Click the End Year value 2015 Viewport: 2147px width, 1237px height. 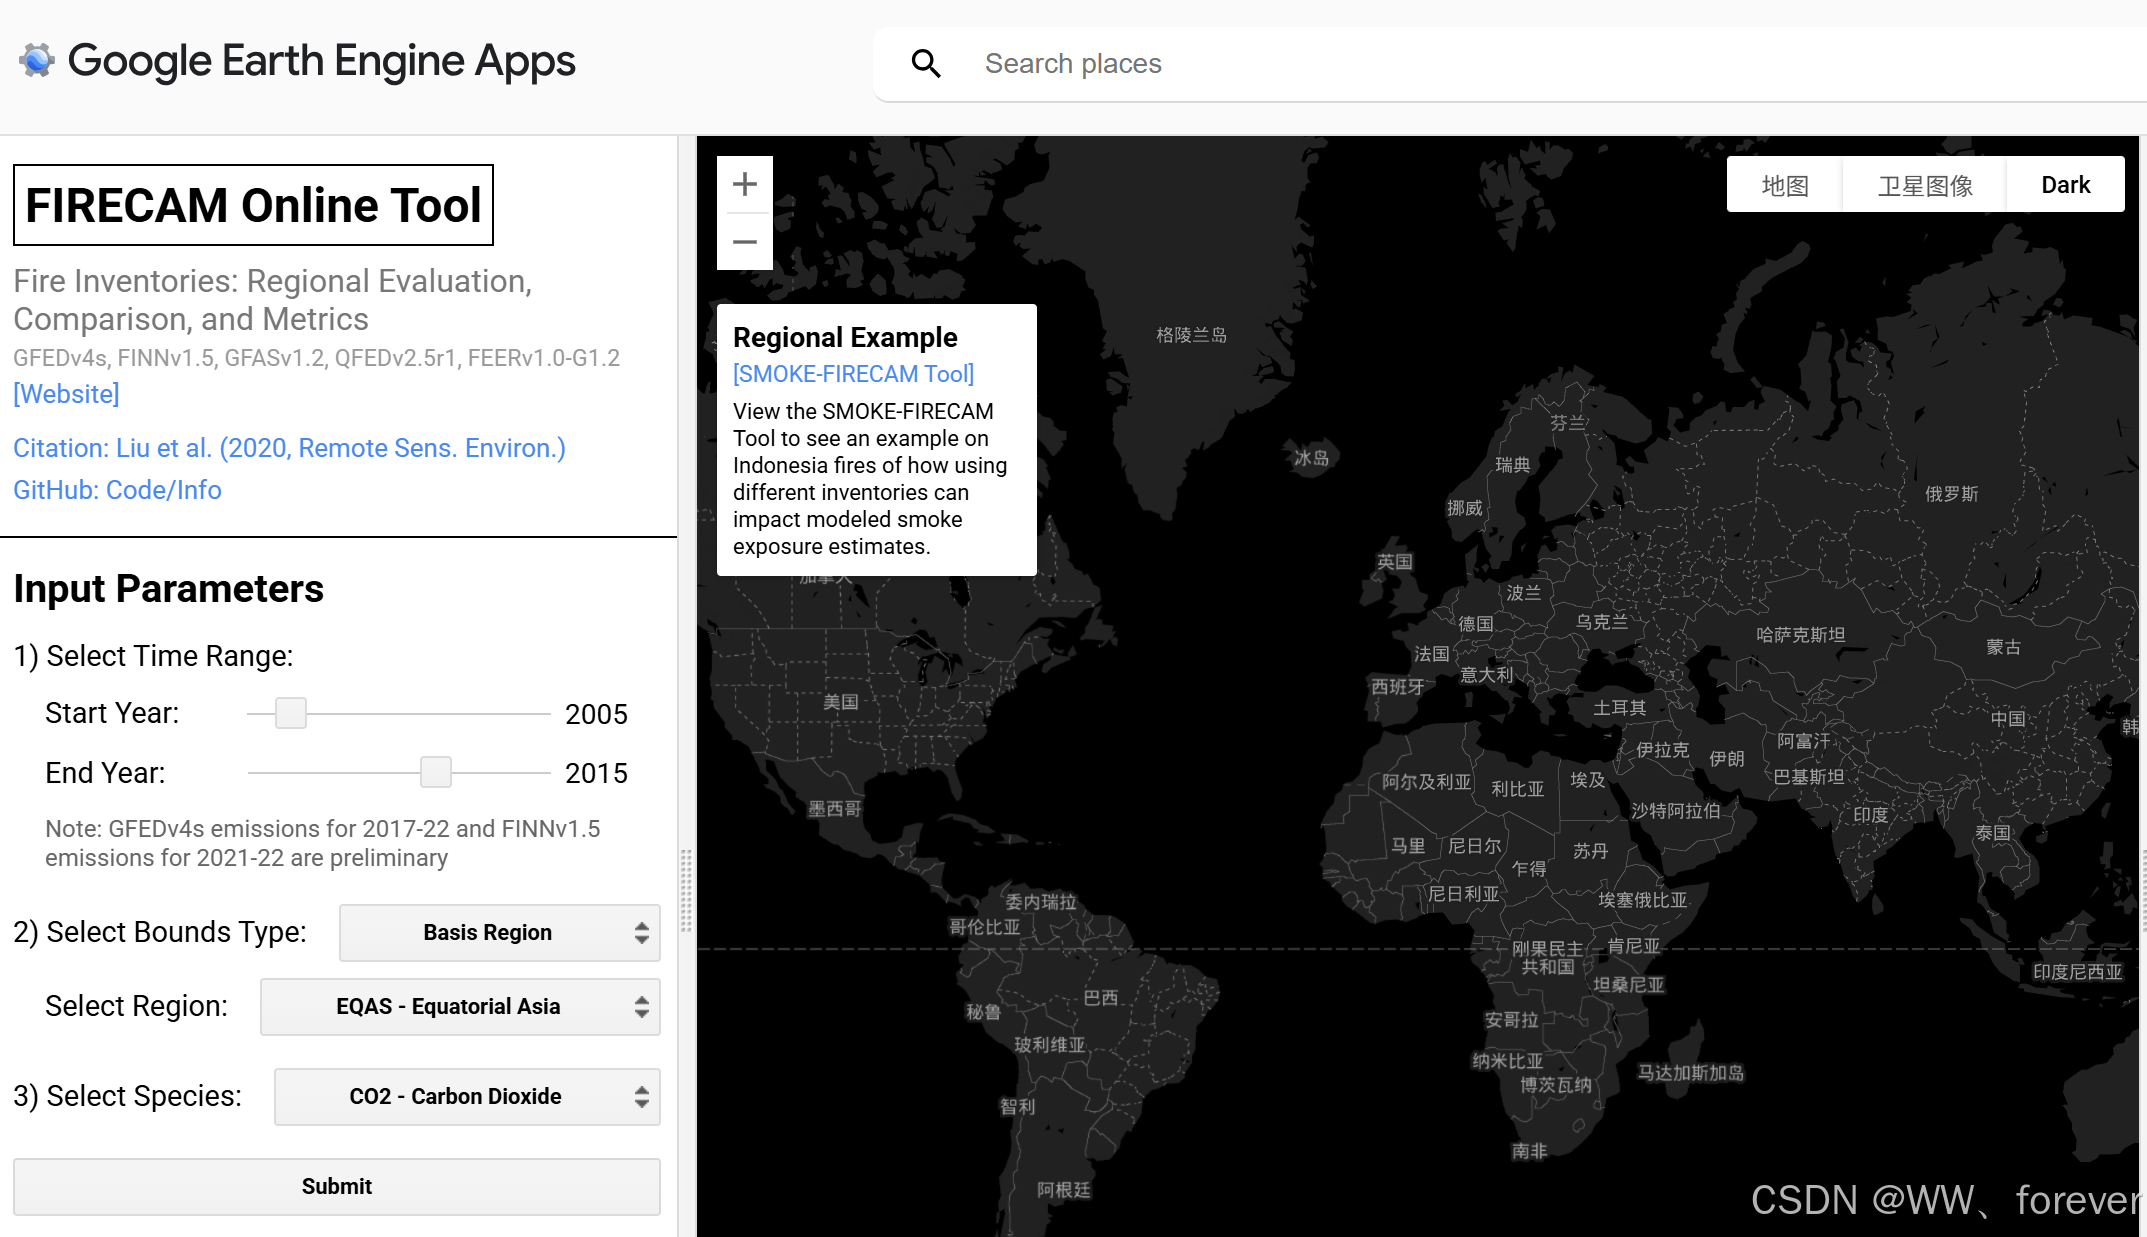coord(596,773)
